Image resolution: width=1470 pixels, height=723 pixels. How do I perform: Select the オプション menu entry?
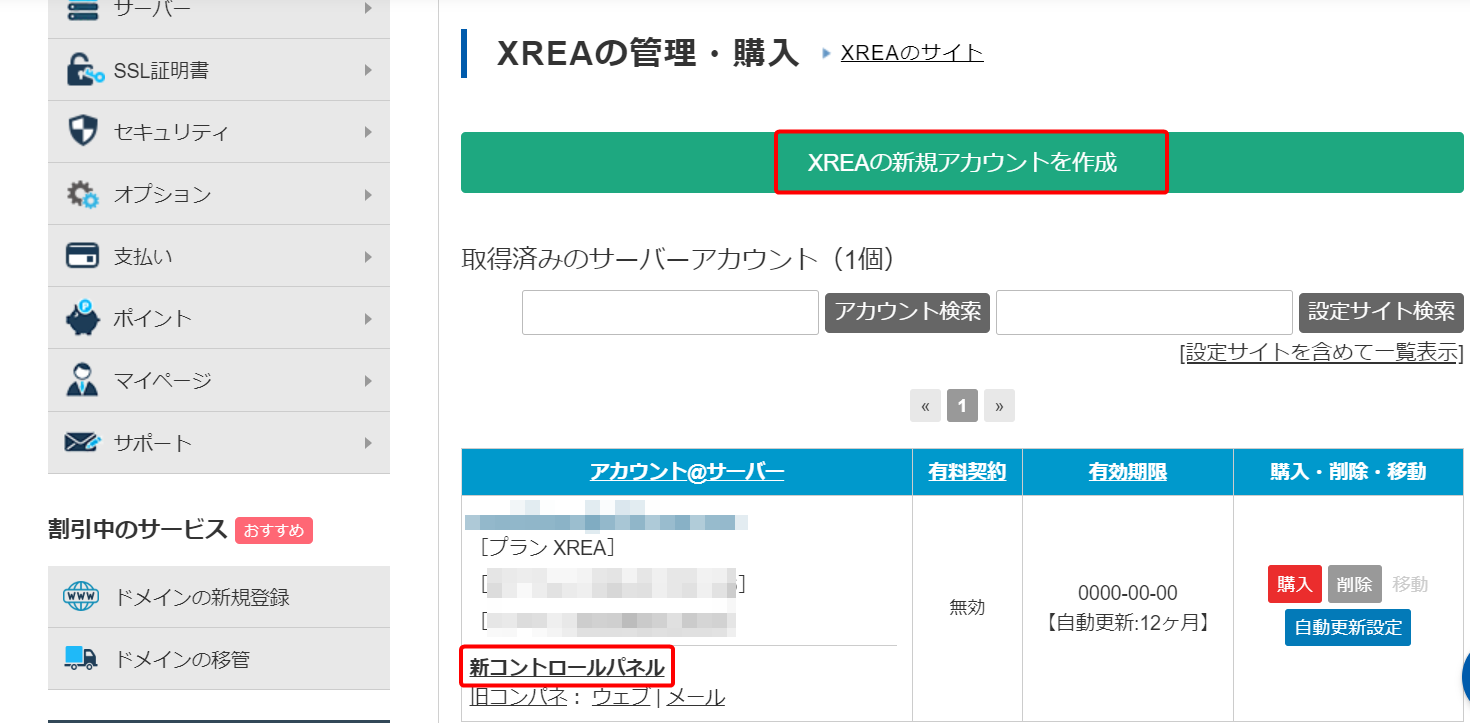tap(165, 193)
